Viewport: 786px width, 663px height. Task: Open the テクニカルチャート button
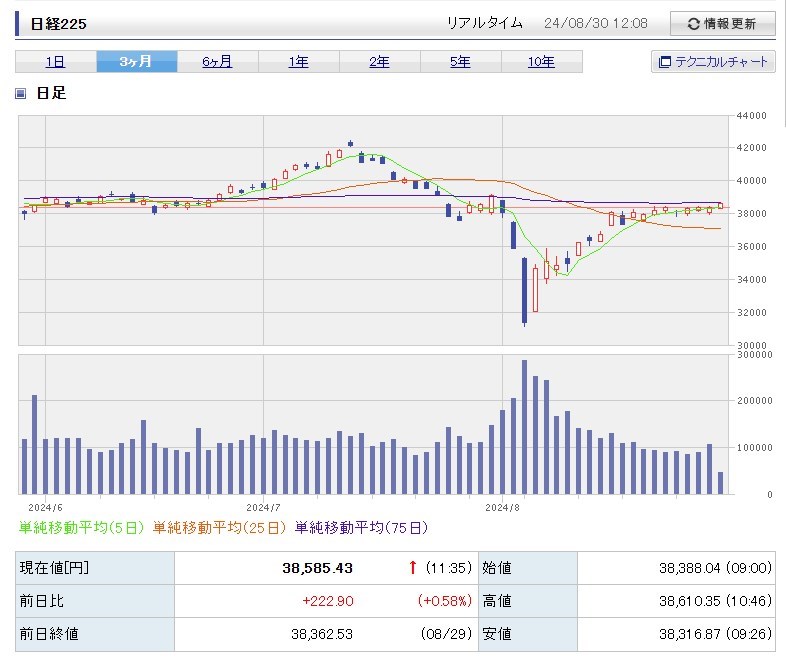(x=713, y=62)
